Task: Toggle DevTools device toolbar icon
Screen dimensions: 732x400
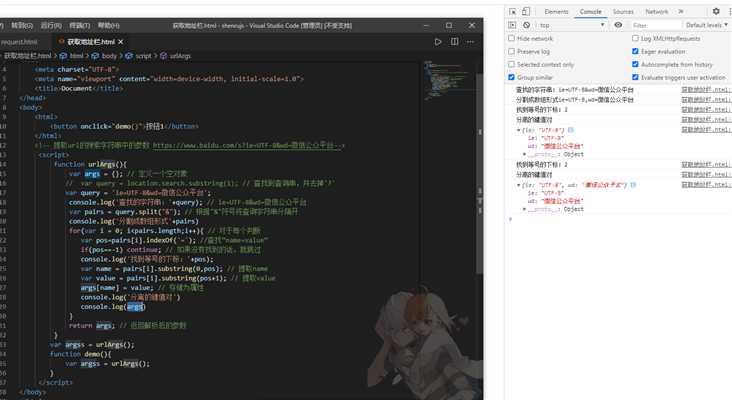Action: click(x=526, y=12)
